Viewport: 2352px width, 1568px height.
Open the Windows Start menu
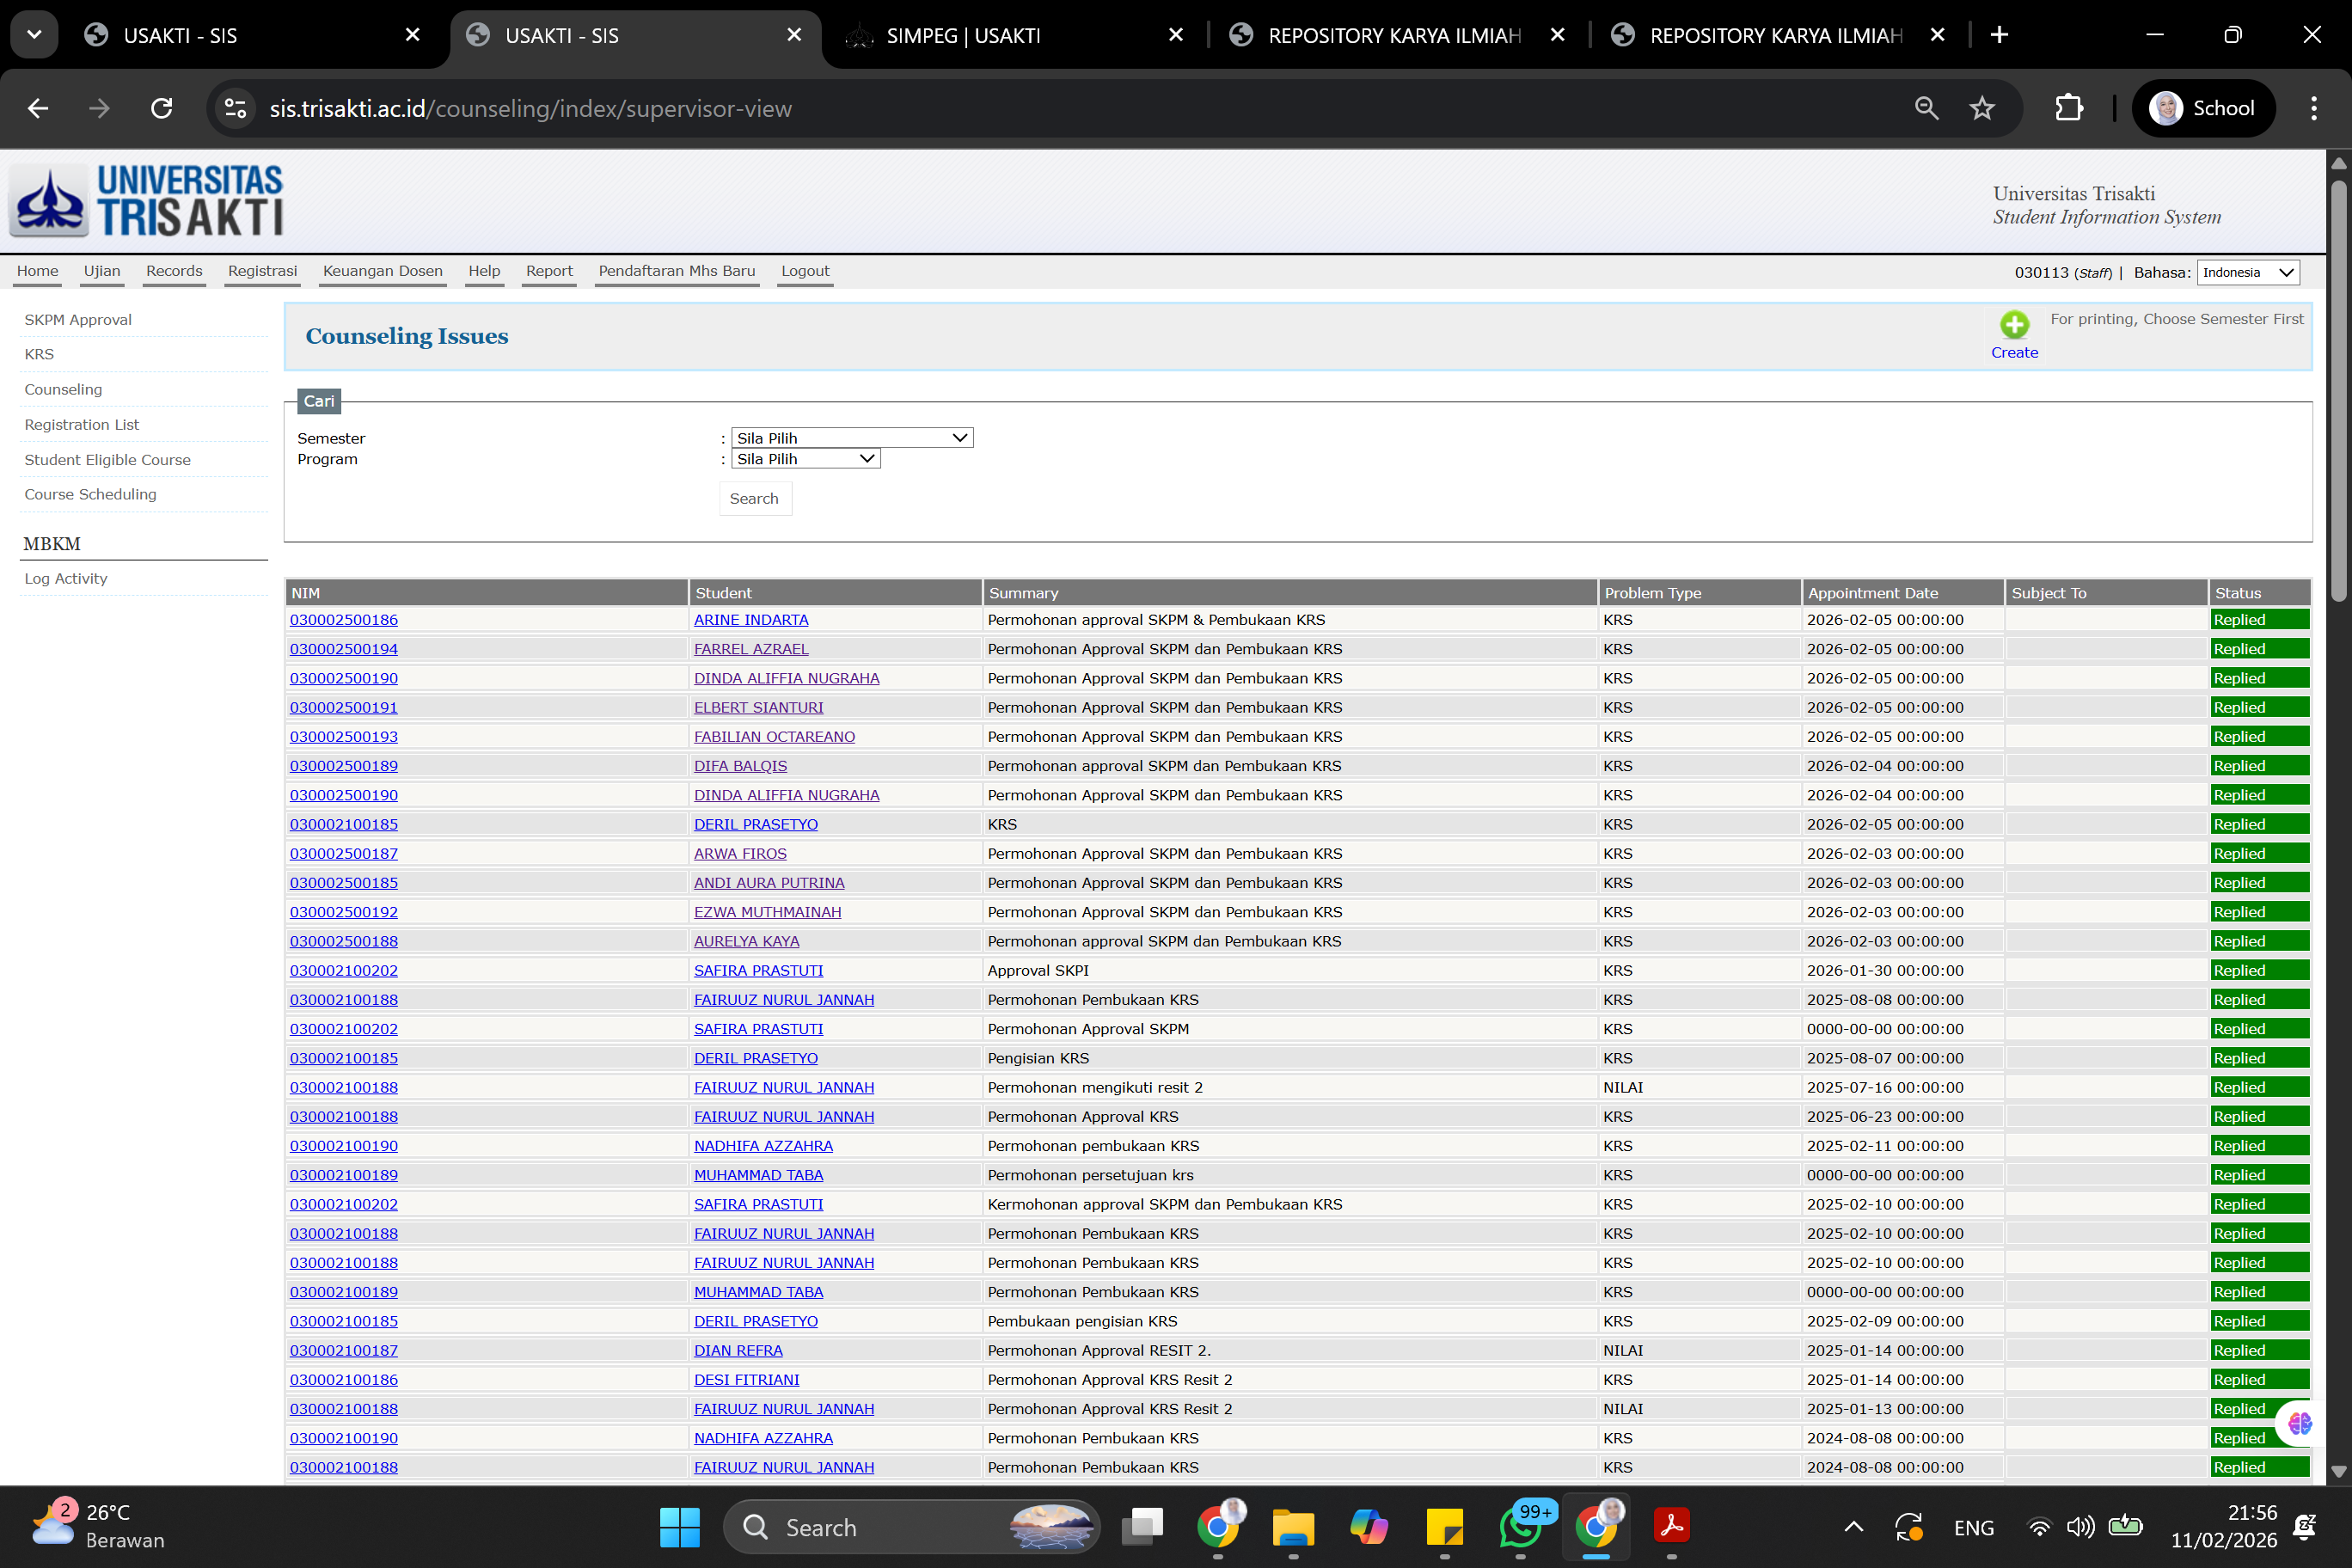(679, 1527)
